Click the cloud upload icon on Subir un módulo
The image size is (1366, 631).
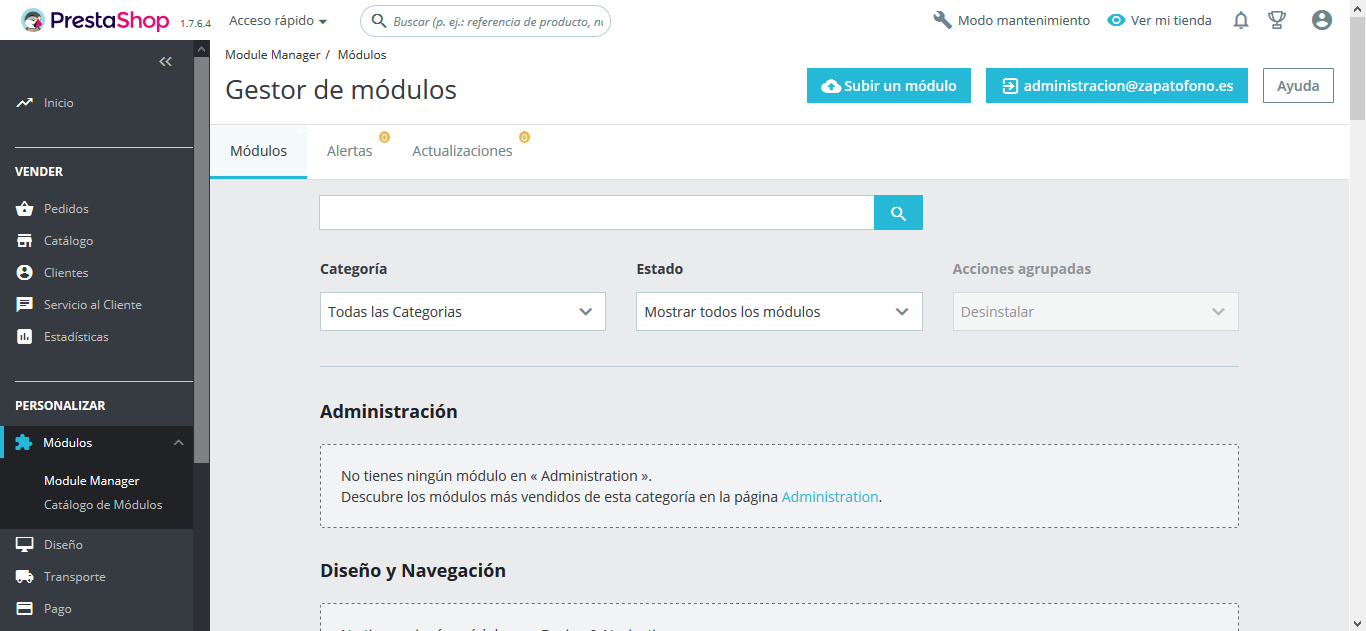[831, 86]
